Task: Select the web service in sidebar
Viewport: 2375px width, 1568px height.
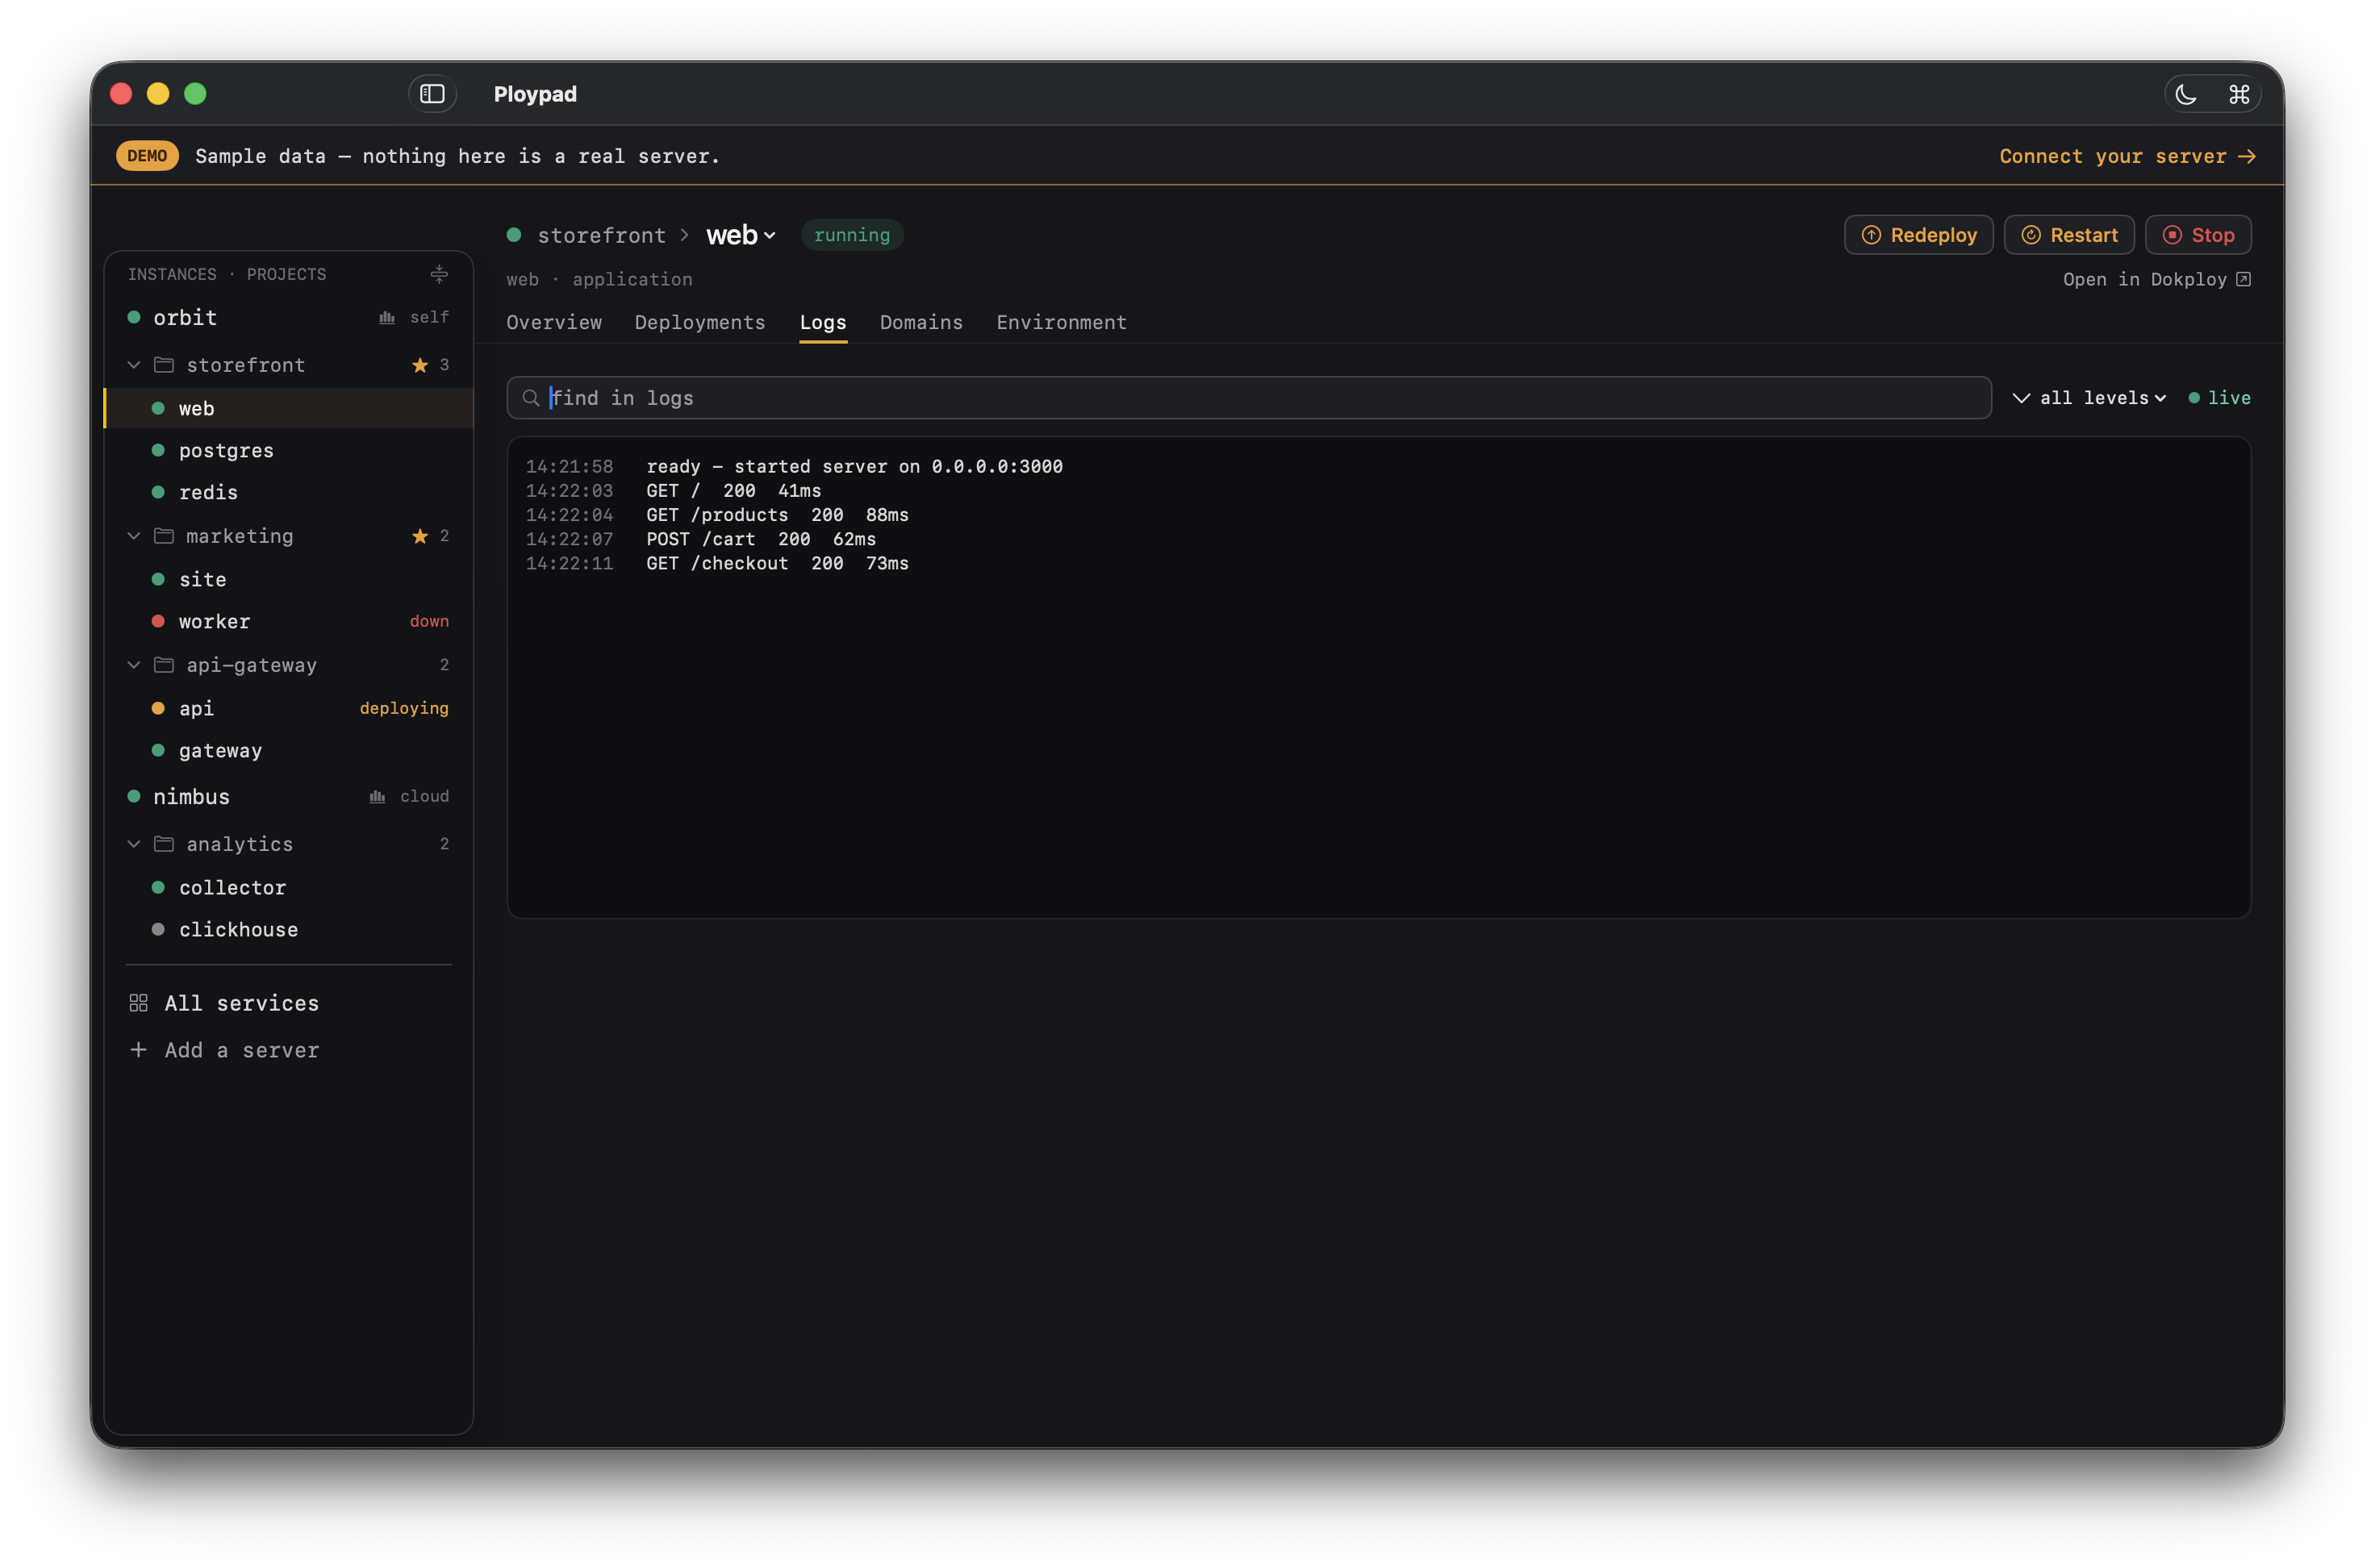Action: point(289,408)
